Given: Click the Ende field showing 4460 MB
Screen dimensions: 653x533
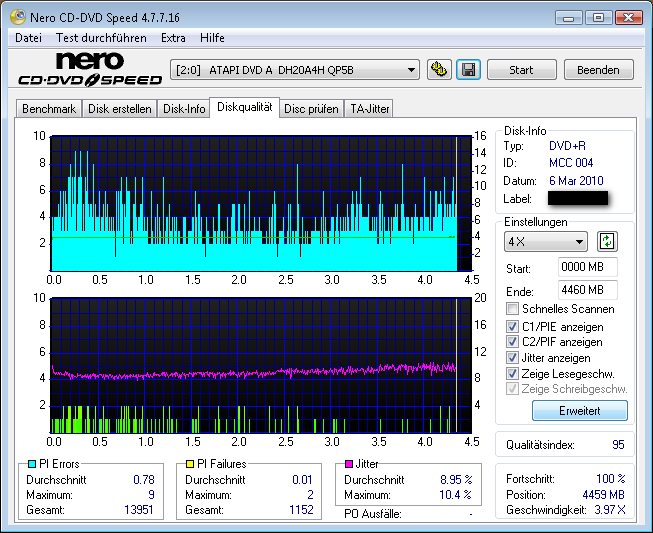Looking at the screenshot, I should 587,290.
